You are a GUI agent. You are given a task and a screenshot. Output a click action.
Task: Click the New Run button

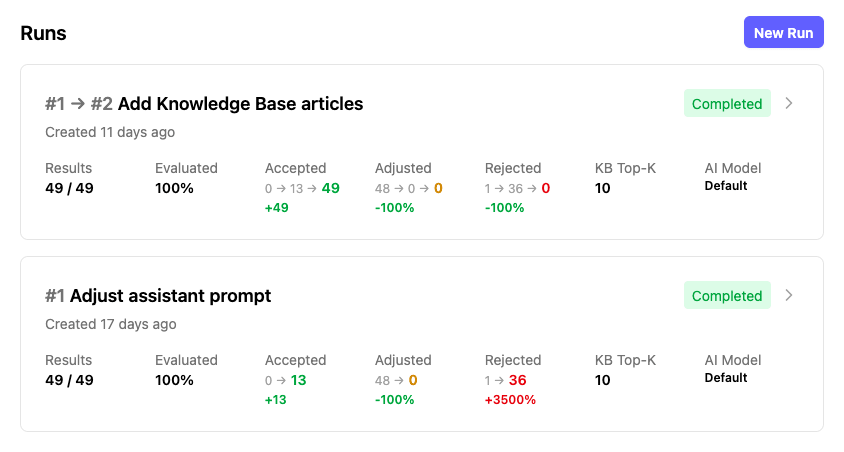pyautogui.click(x=783, y=32)
